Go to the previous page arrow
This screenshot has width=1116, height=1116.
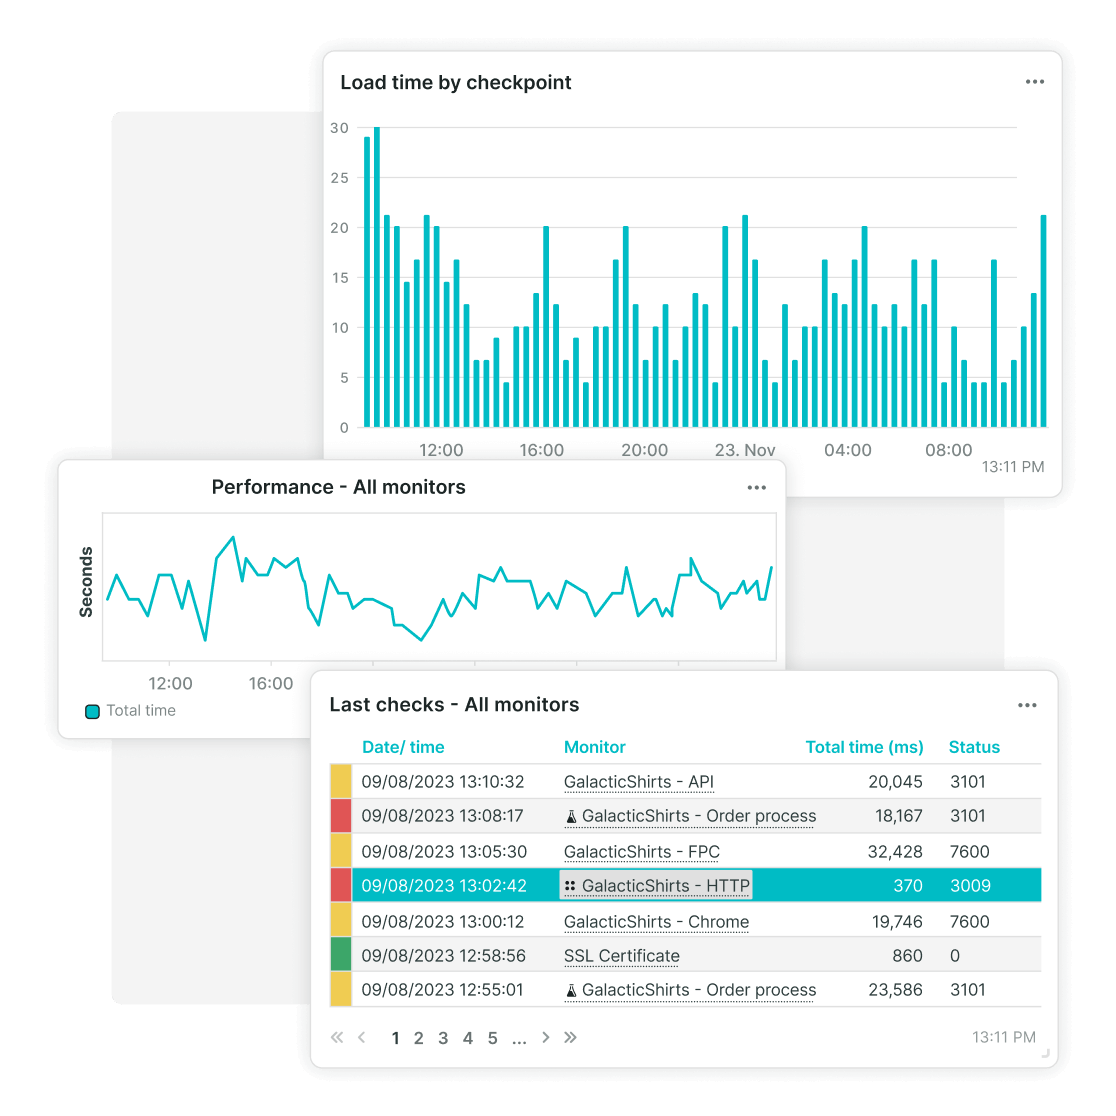[x=362, y=1038]
